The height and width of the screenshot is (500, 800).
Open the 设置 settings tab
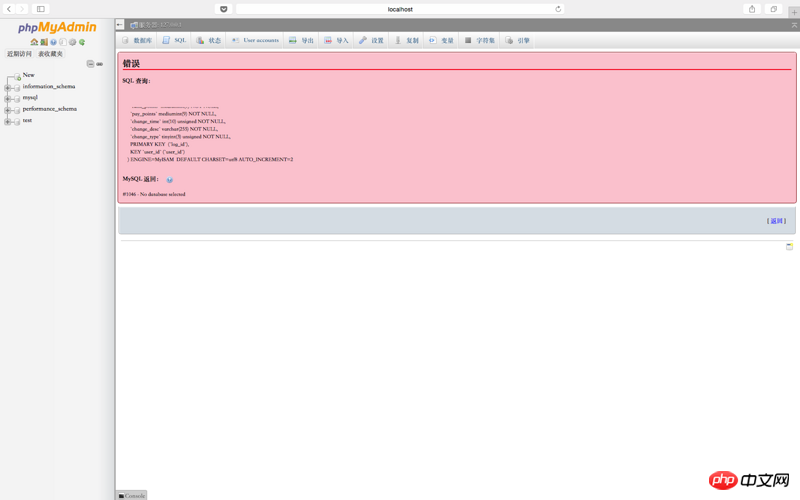(x=371, y=40)
